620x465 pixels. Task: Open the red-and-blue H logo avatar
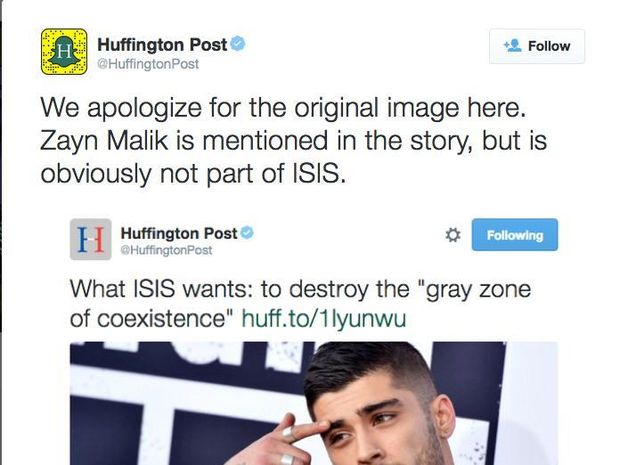91,239
